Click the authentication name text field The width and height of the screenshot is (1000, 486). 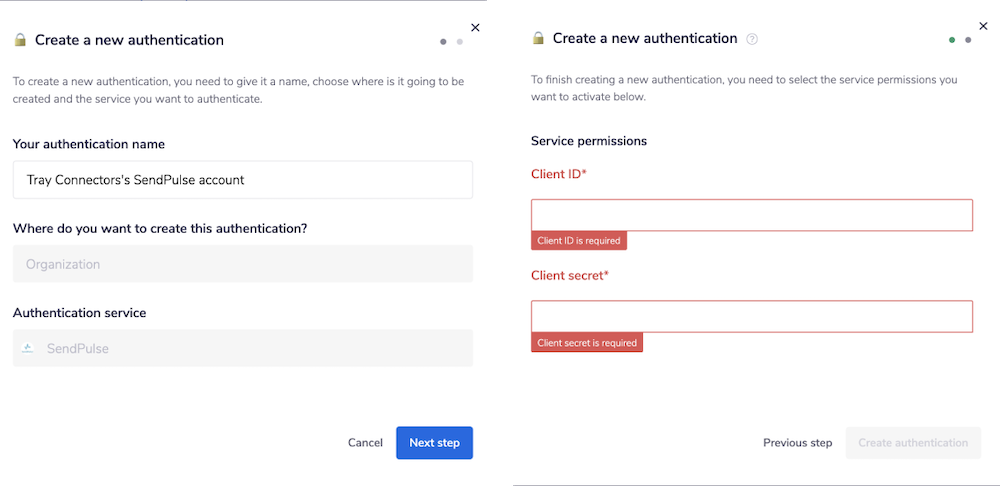pos(242,180)
